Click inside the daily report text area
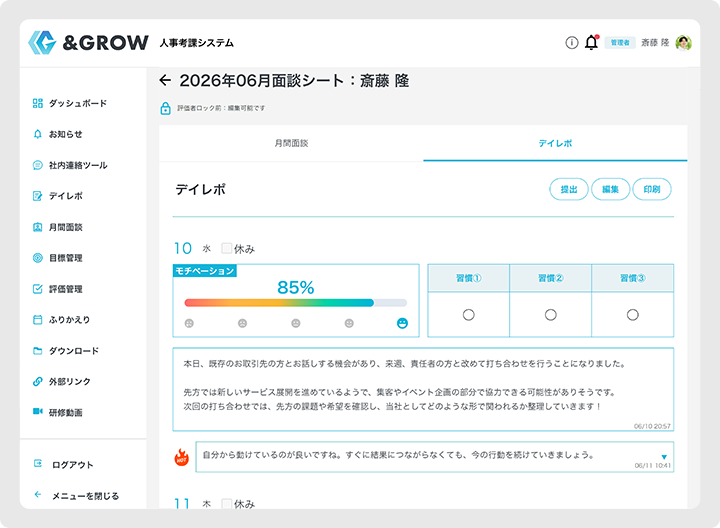Screen dimensions: 720x528 (x=423, y=389)
